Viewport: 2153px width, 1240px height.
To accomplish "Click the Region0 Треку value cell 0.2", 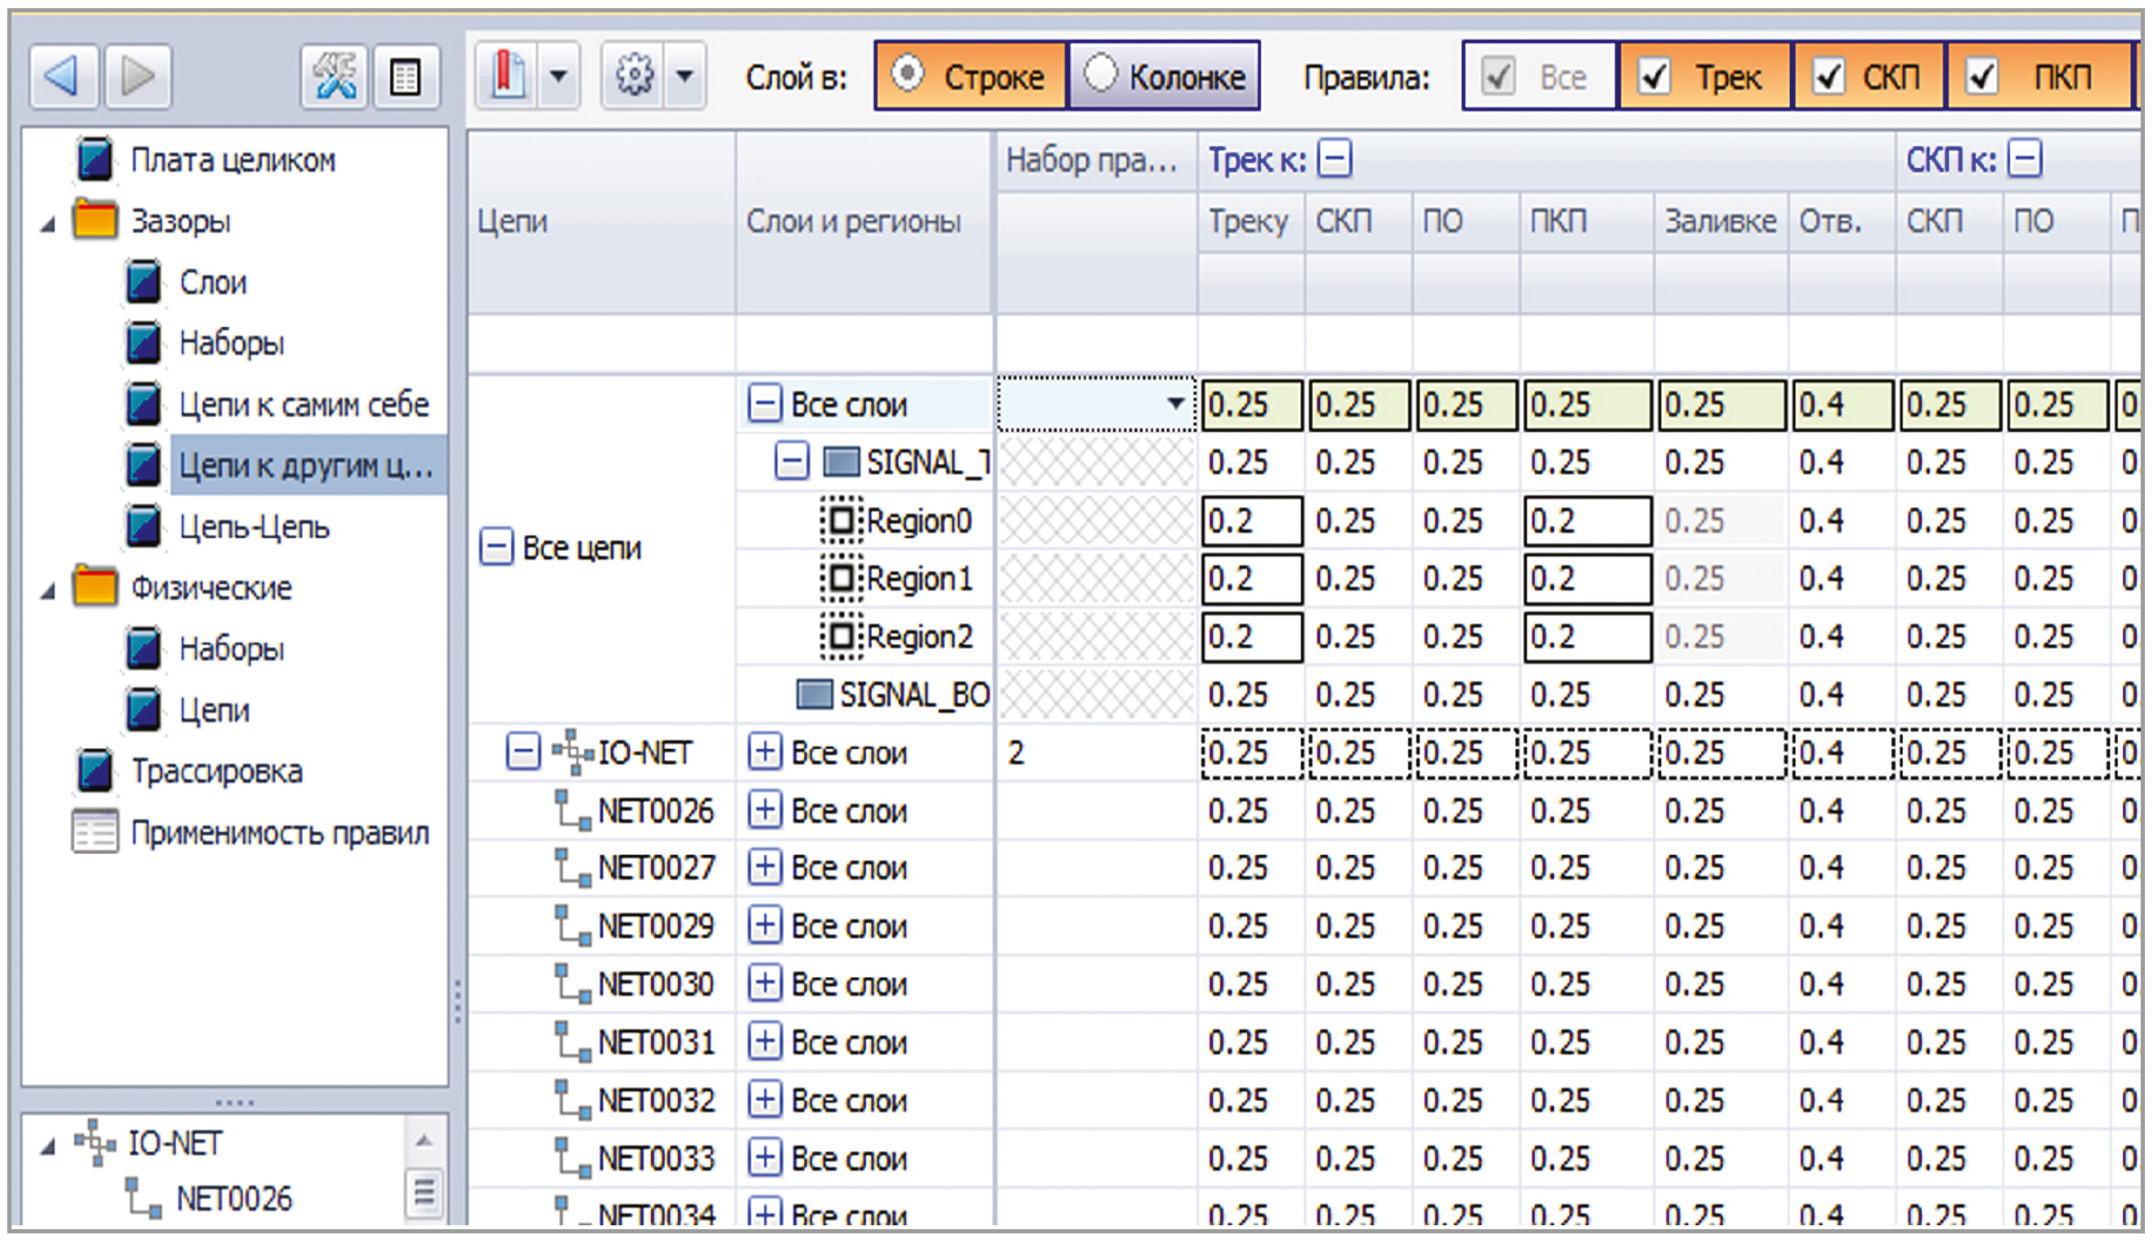I will (1251, 521).
